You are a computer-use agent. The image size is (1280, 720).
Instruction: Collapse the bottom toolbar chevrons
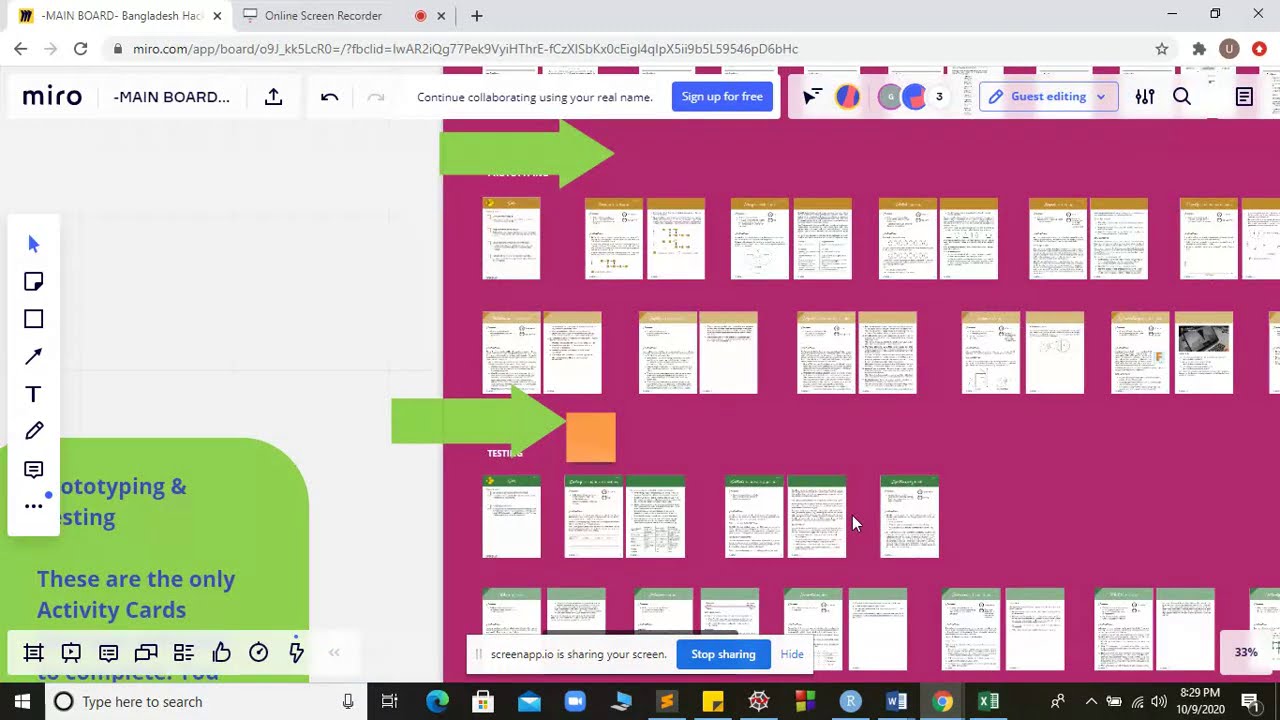click(x=334, y=653)
